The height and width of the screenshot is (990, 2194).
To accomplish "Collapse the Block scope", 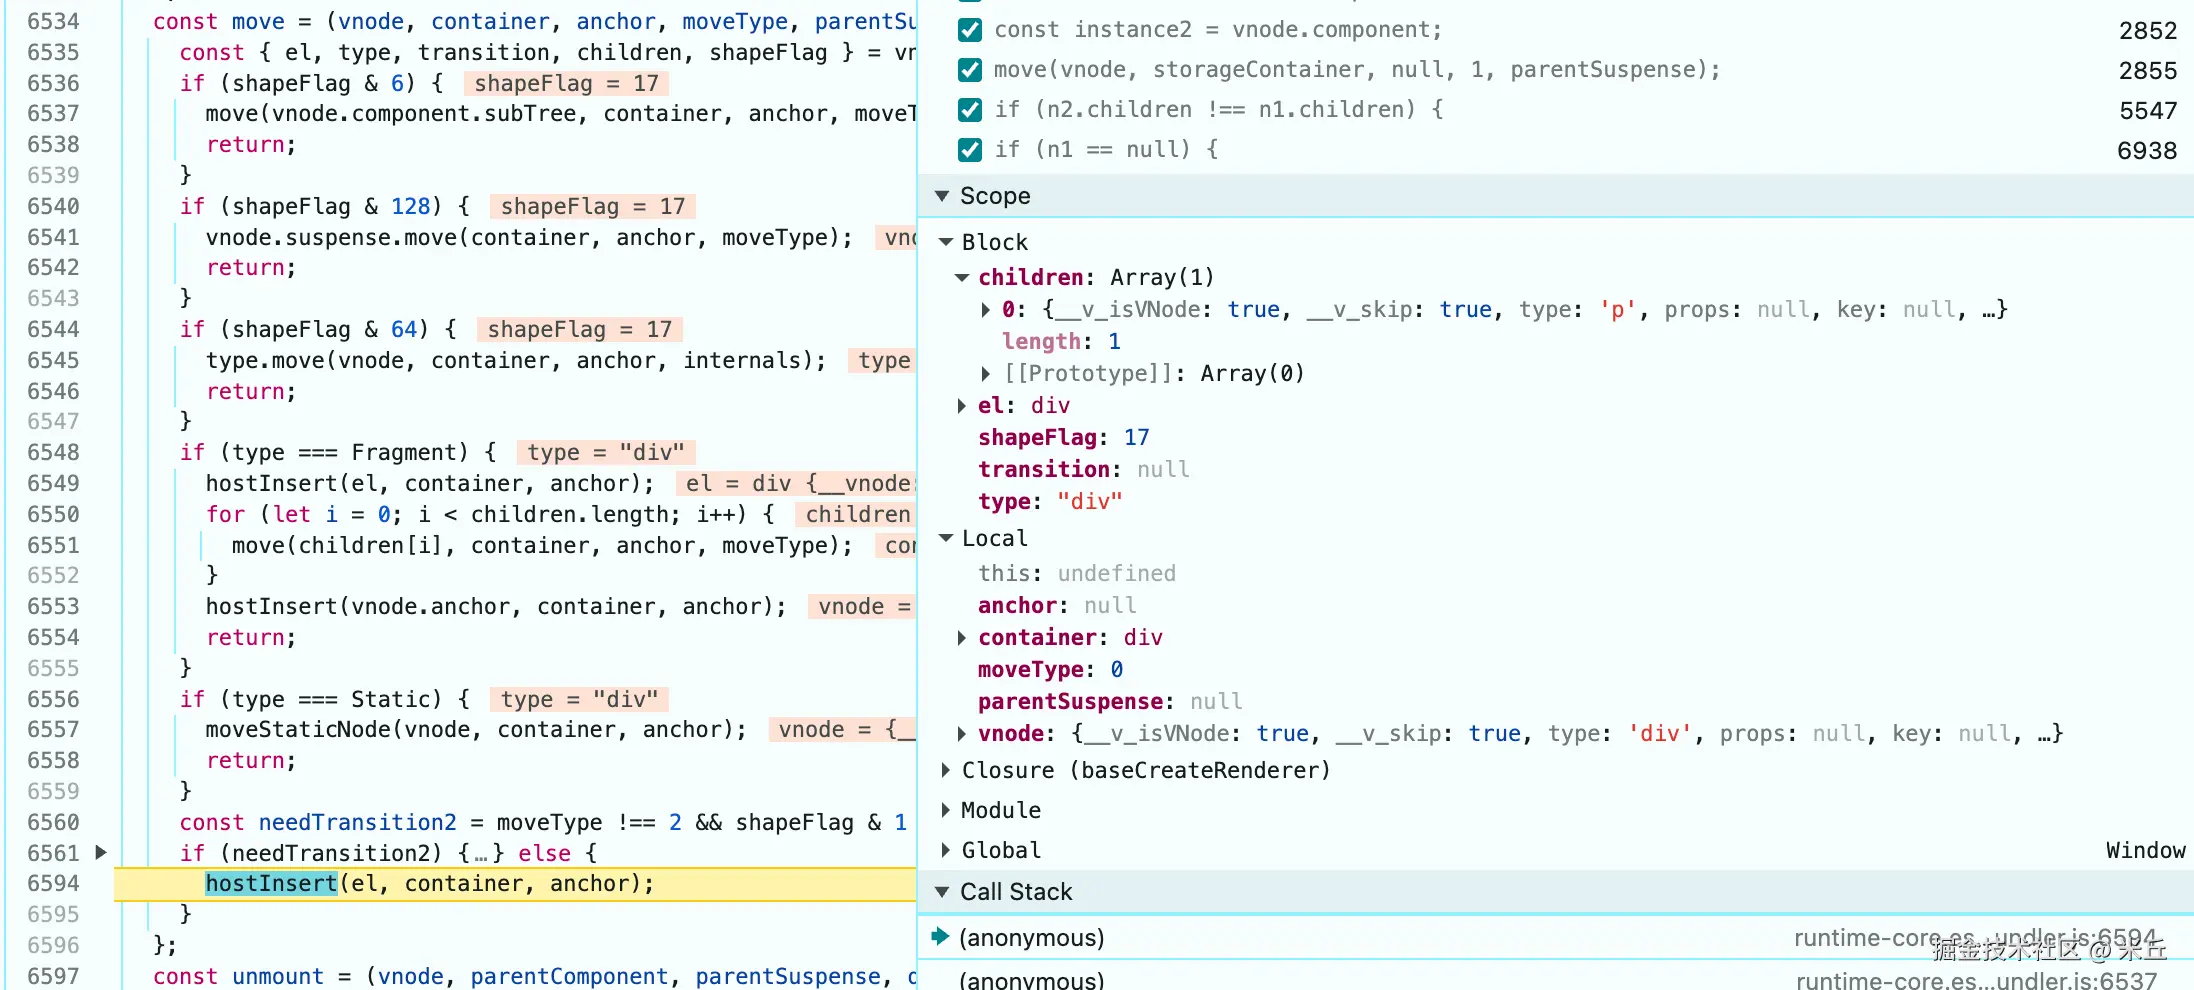I will [x=946, y=242].
